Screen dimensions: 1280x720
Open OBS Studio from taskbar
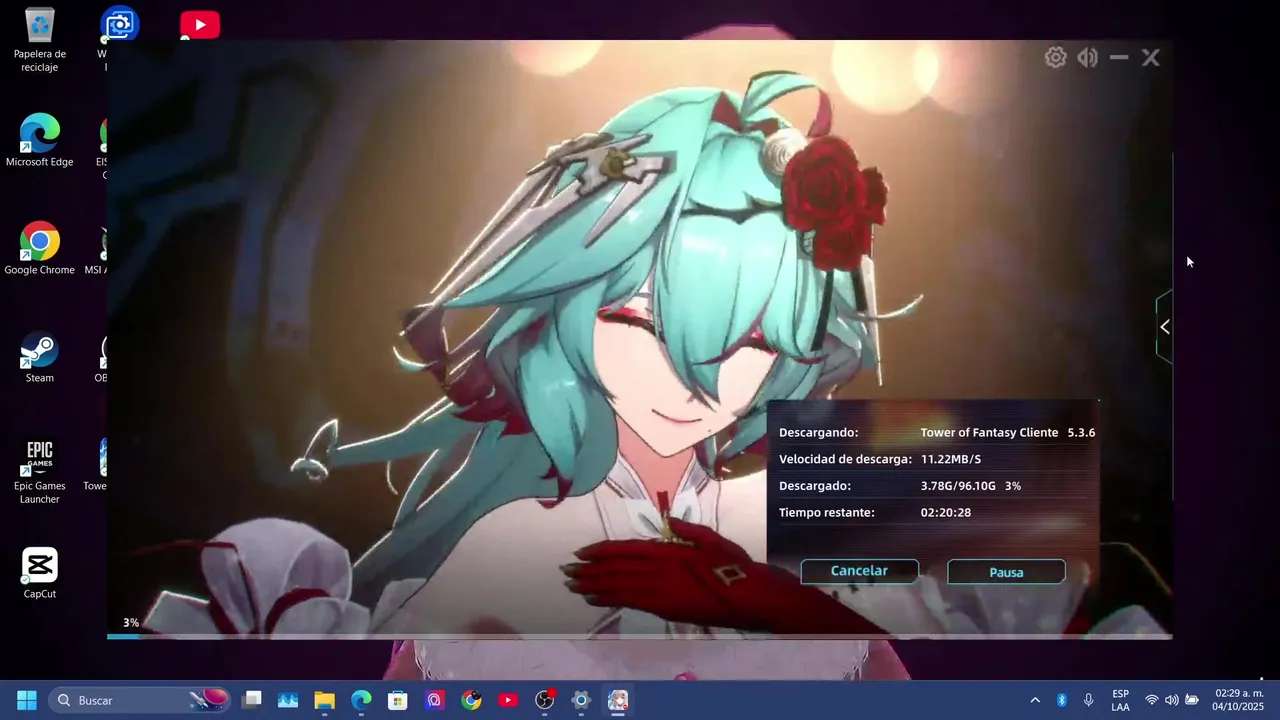click(x=545, y=700)
